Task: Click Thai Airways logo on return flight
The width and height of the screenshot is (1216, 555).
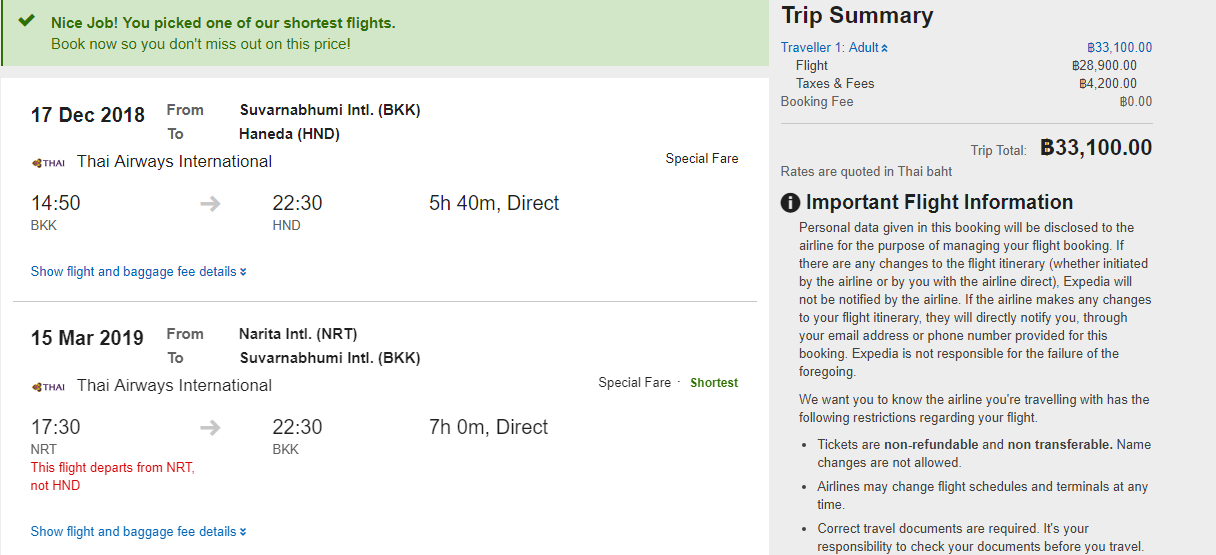Action: [x=48, y=387]
